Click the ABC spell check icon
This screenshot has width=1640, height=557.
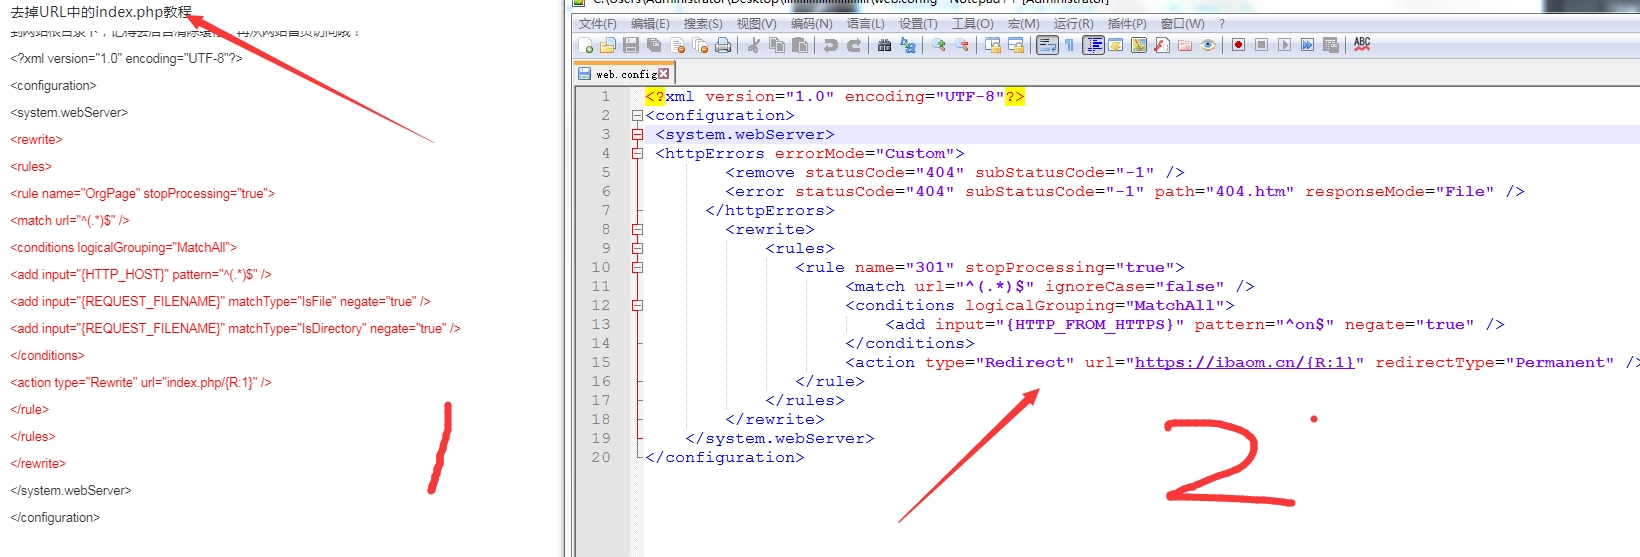click(x=1362, y=45)
